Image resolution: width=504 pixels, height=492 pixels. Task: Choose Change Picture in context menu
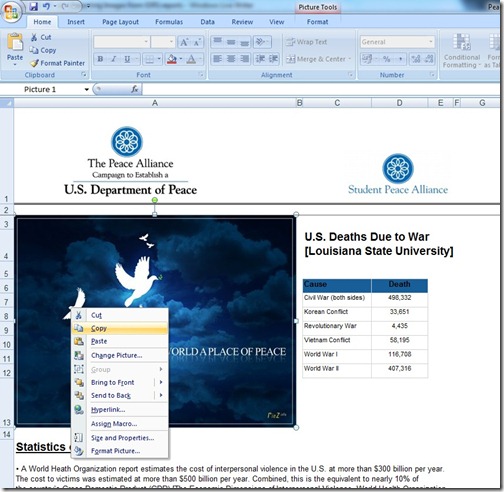[120, 355]
